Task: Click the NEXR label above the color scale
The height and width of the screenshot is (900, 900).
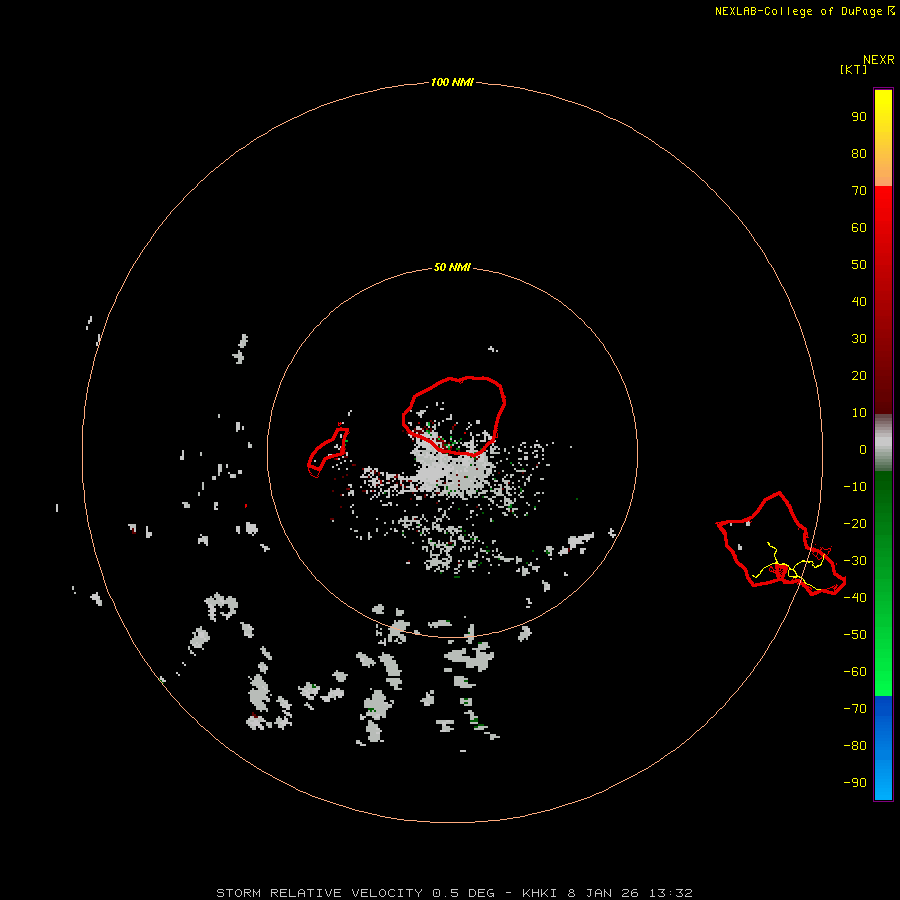Action: tap(879, 60)
